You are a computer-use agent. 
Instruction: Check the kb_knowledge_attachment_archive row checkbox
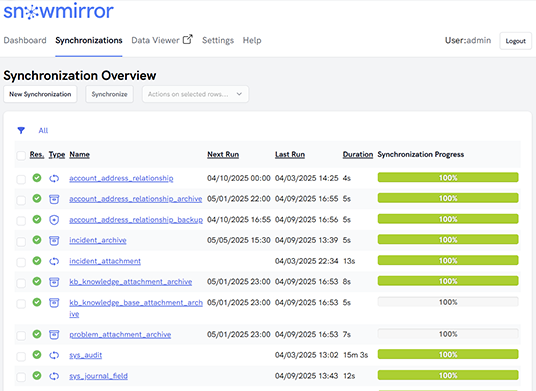[21, 283]
